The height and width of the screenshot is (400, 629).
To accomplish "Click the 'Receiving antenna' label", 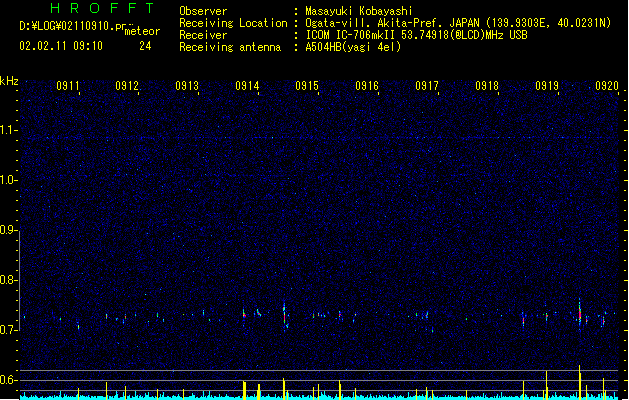I will [x=230, y=47].
